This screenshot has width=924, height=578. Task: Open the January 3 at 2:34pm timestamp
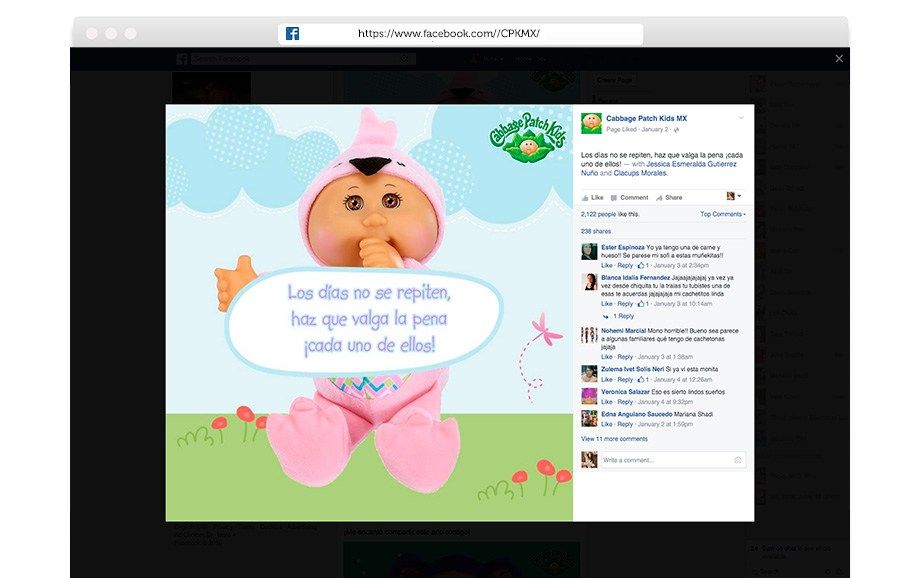[681, 266]
